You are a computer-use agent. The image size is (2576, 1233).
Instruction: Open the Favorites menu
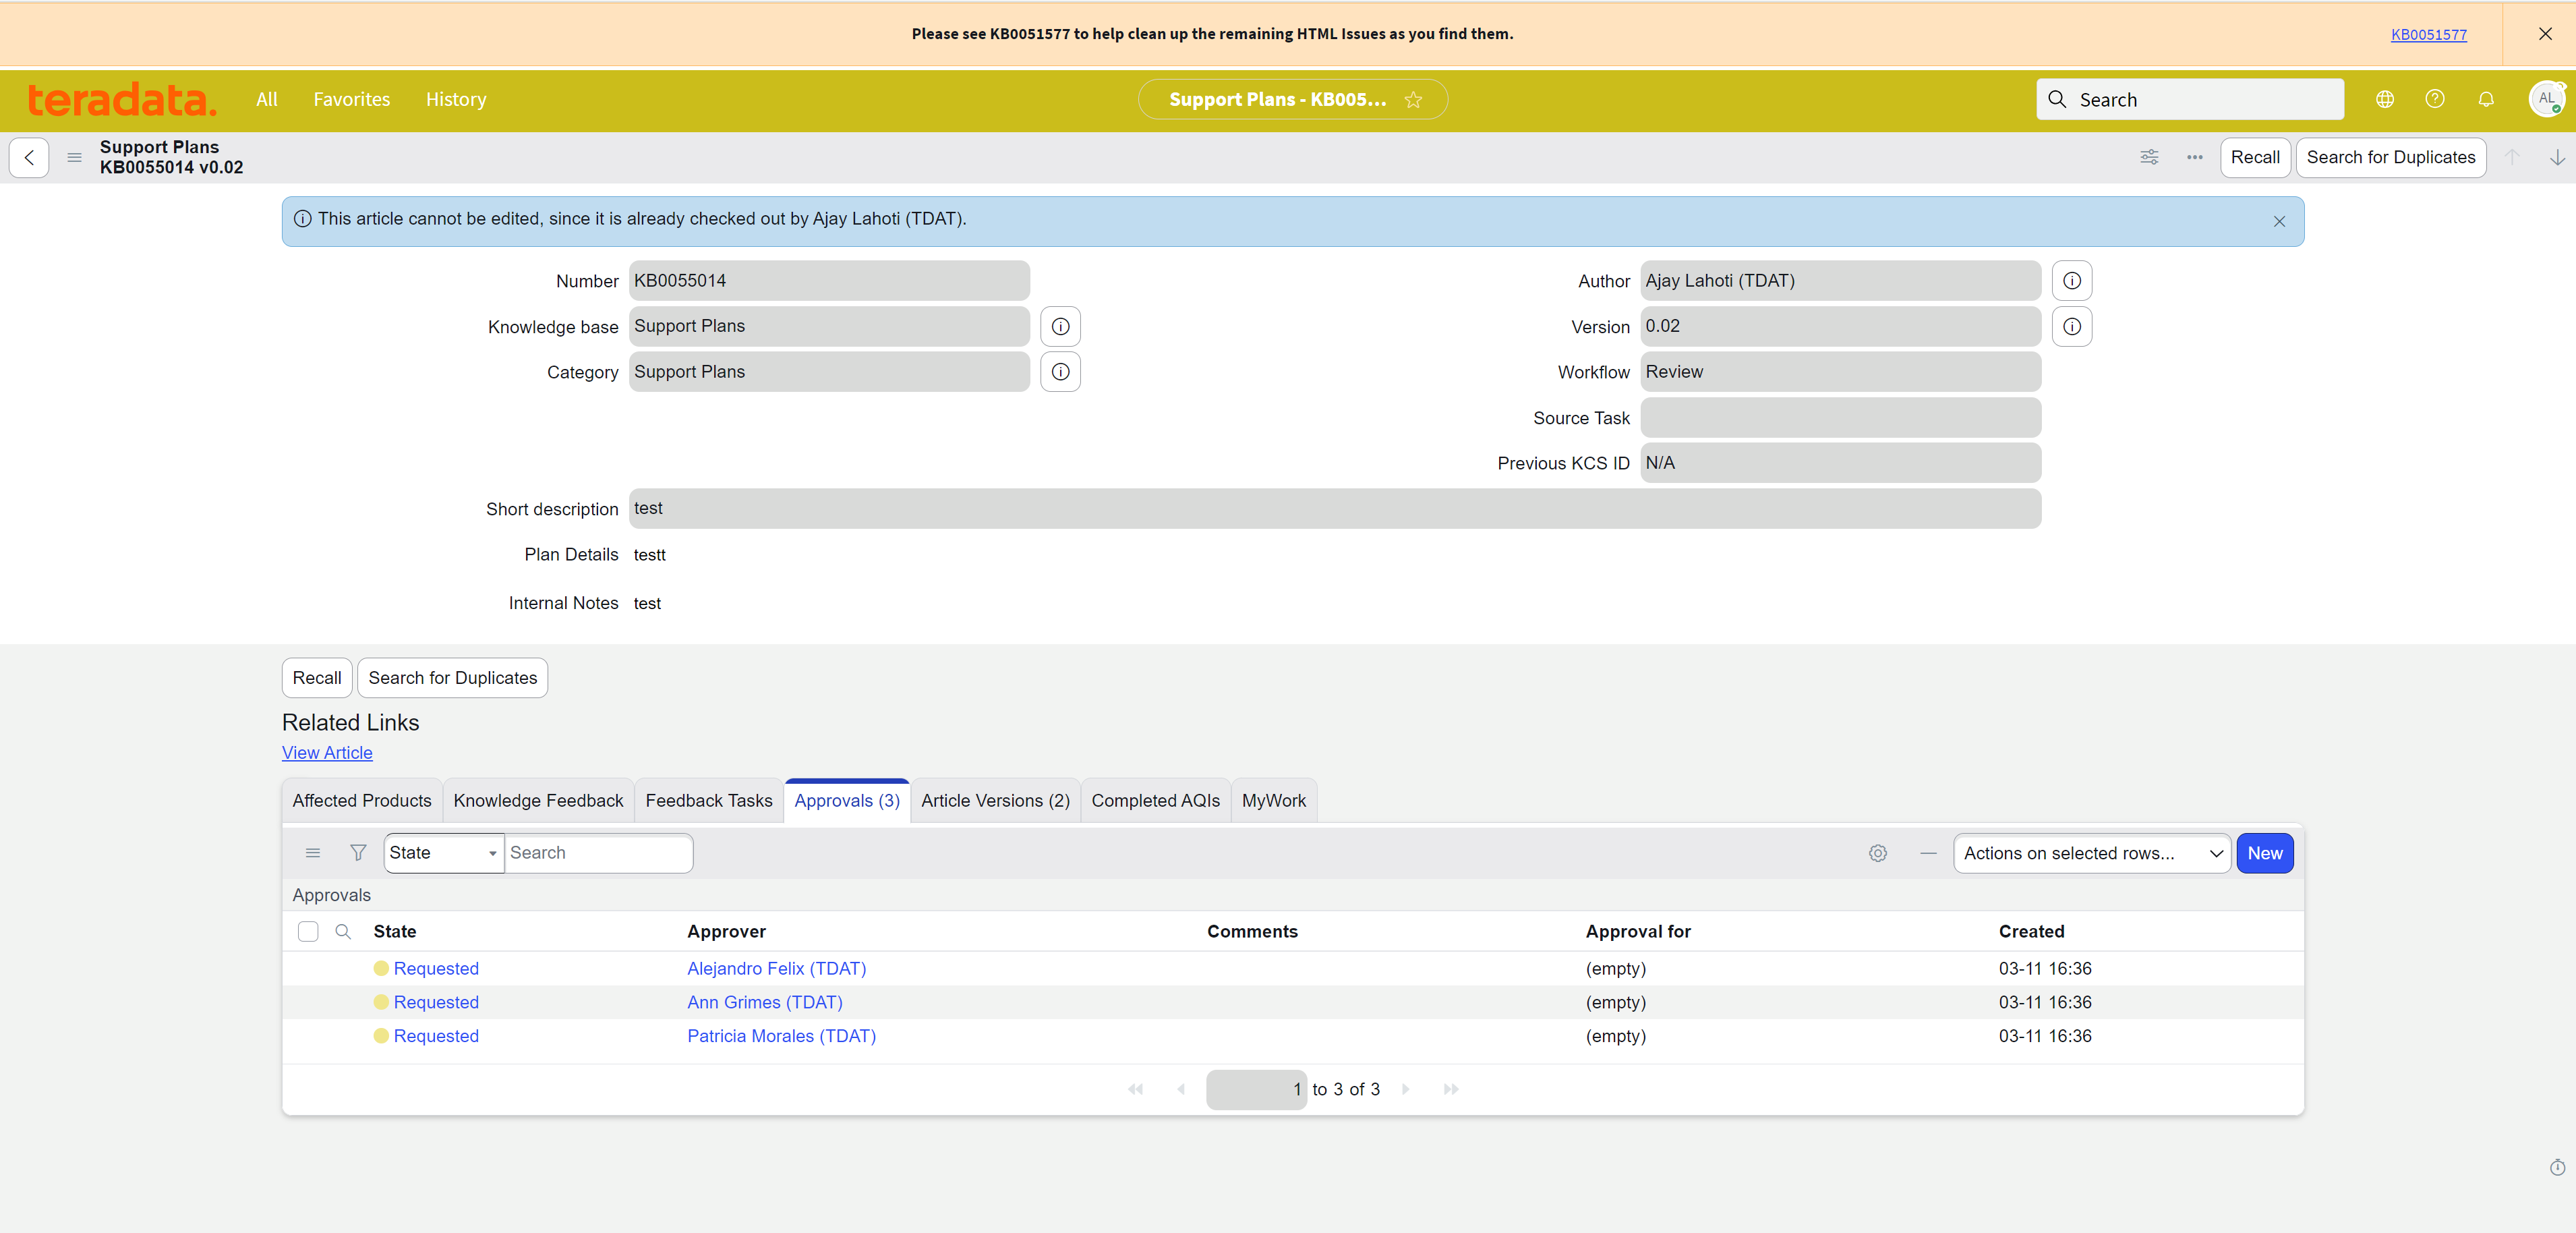pyautogui.click(x=351, y=99)
